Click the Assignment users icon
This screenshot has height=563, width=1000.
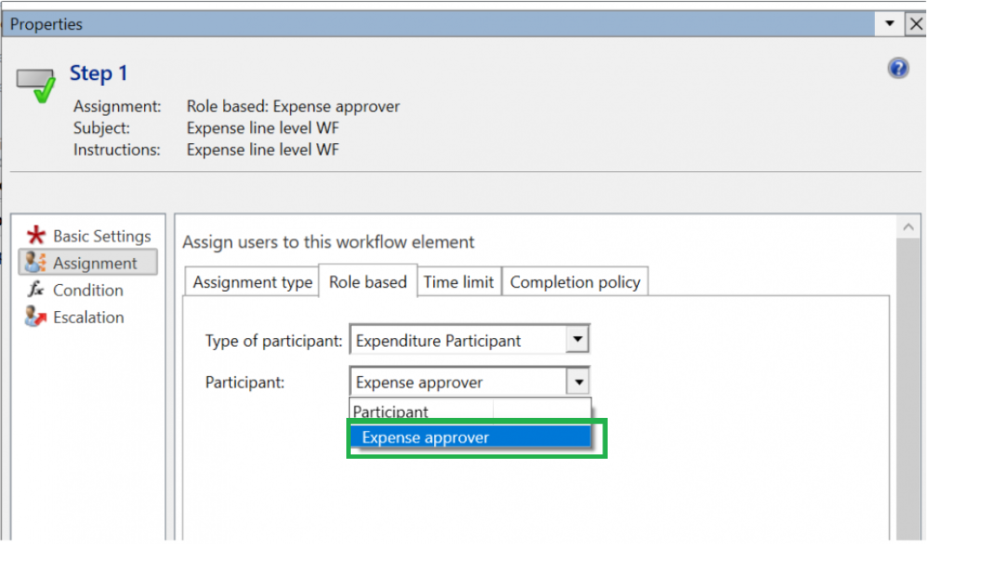click(x=37, y=263)
